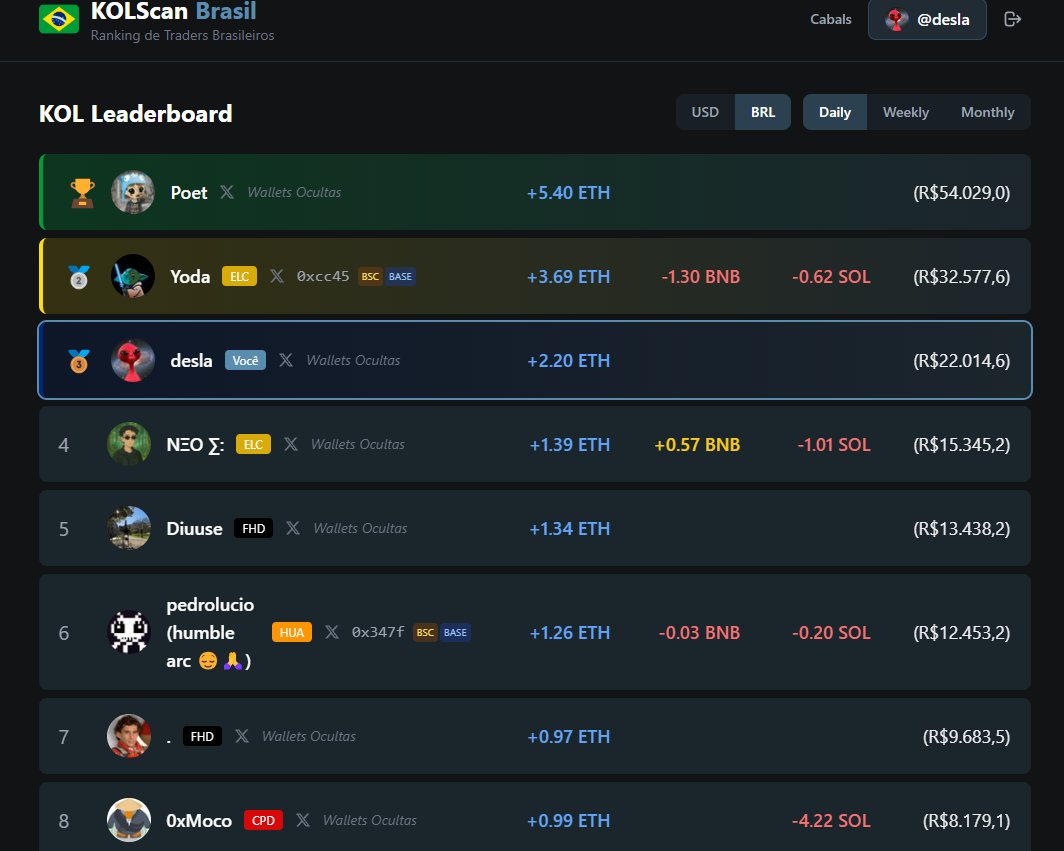Click pedrolucio's pixel avatar

(x=129, y=632)
